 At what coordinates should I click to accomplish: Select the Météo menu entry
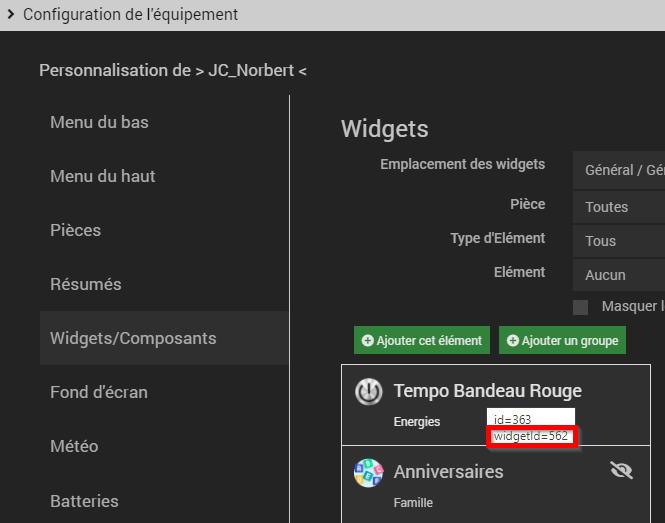[x=75, y=446]
